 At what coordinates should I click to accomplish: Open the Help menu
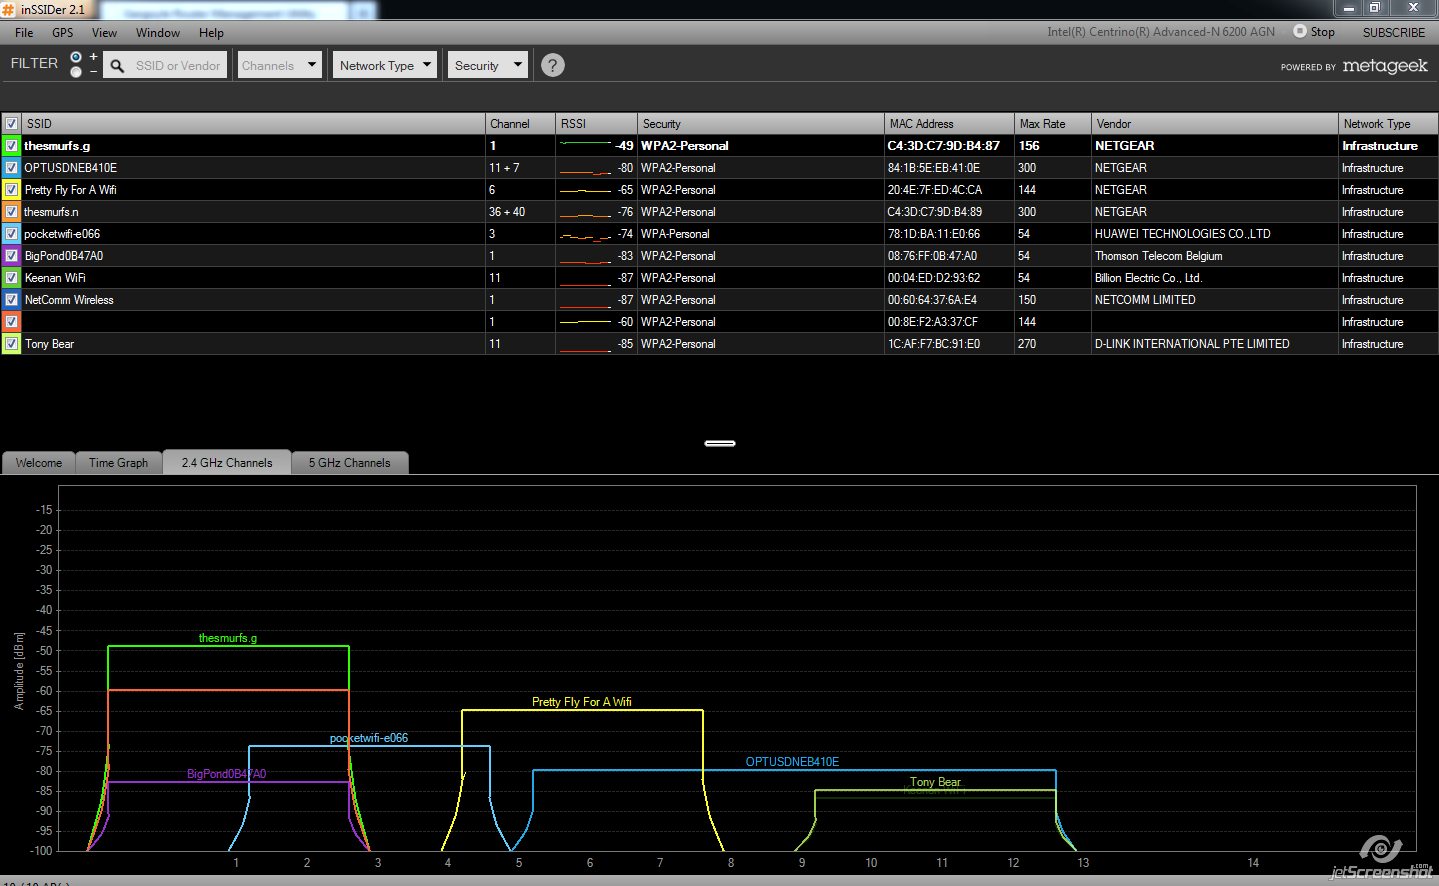[211, 33]
